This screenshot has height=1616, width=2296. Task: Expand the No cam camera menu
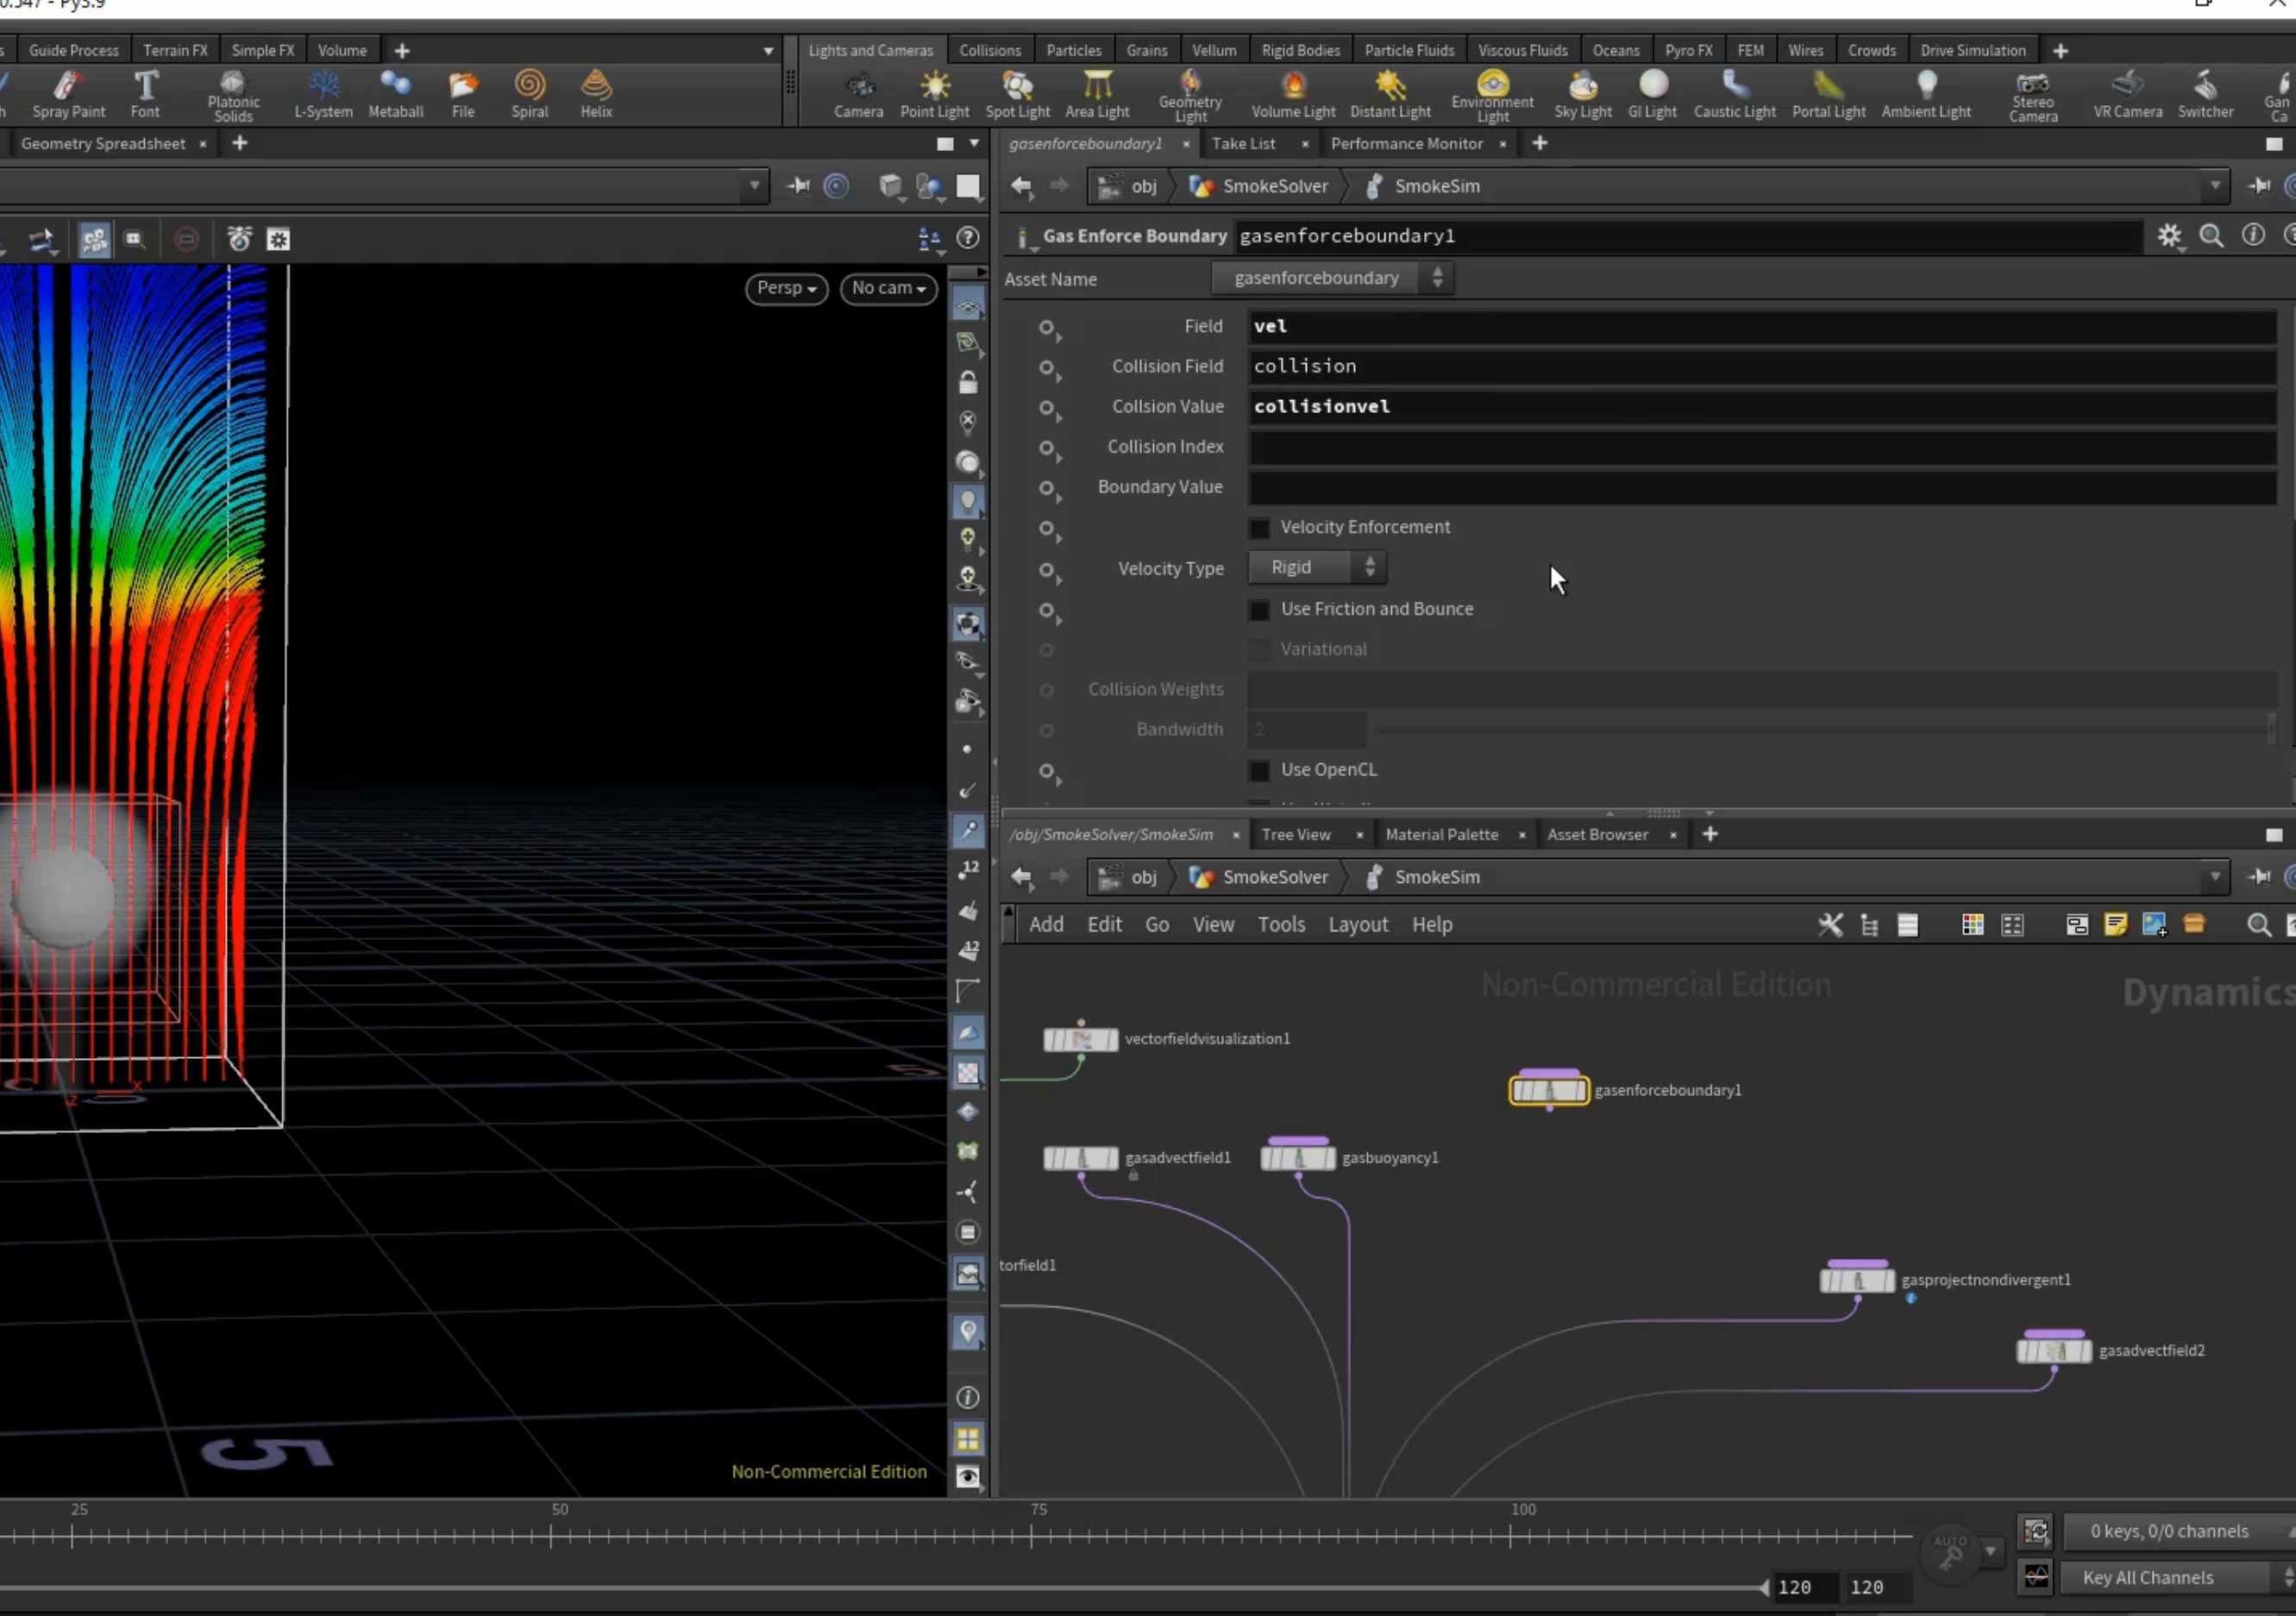[888, 288]
